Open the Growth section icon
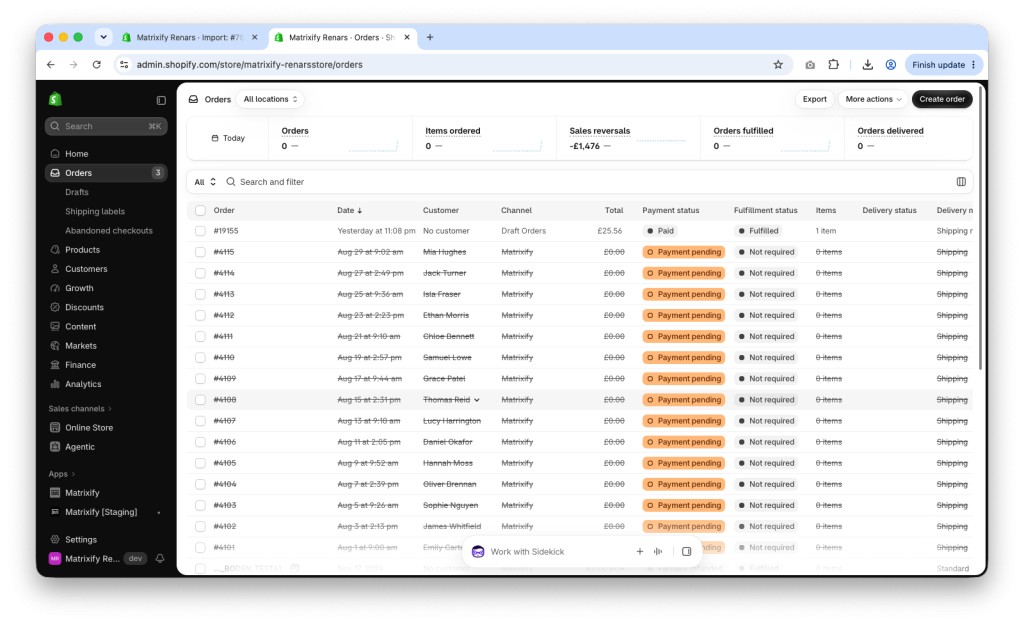The image size is (1024, 625). point(55,288)
